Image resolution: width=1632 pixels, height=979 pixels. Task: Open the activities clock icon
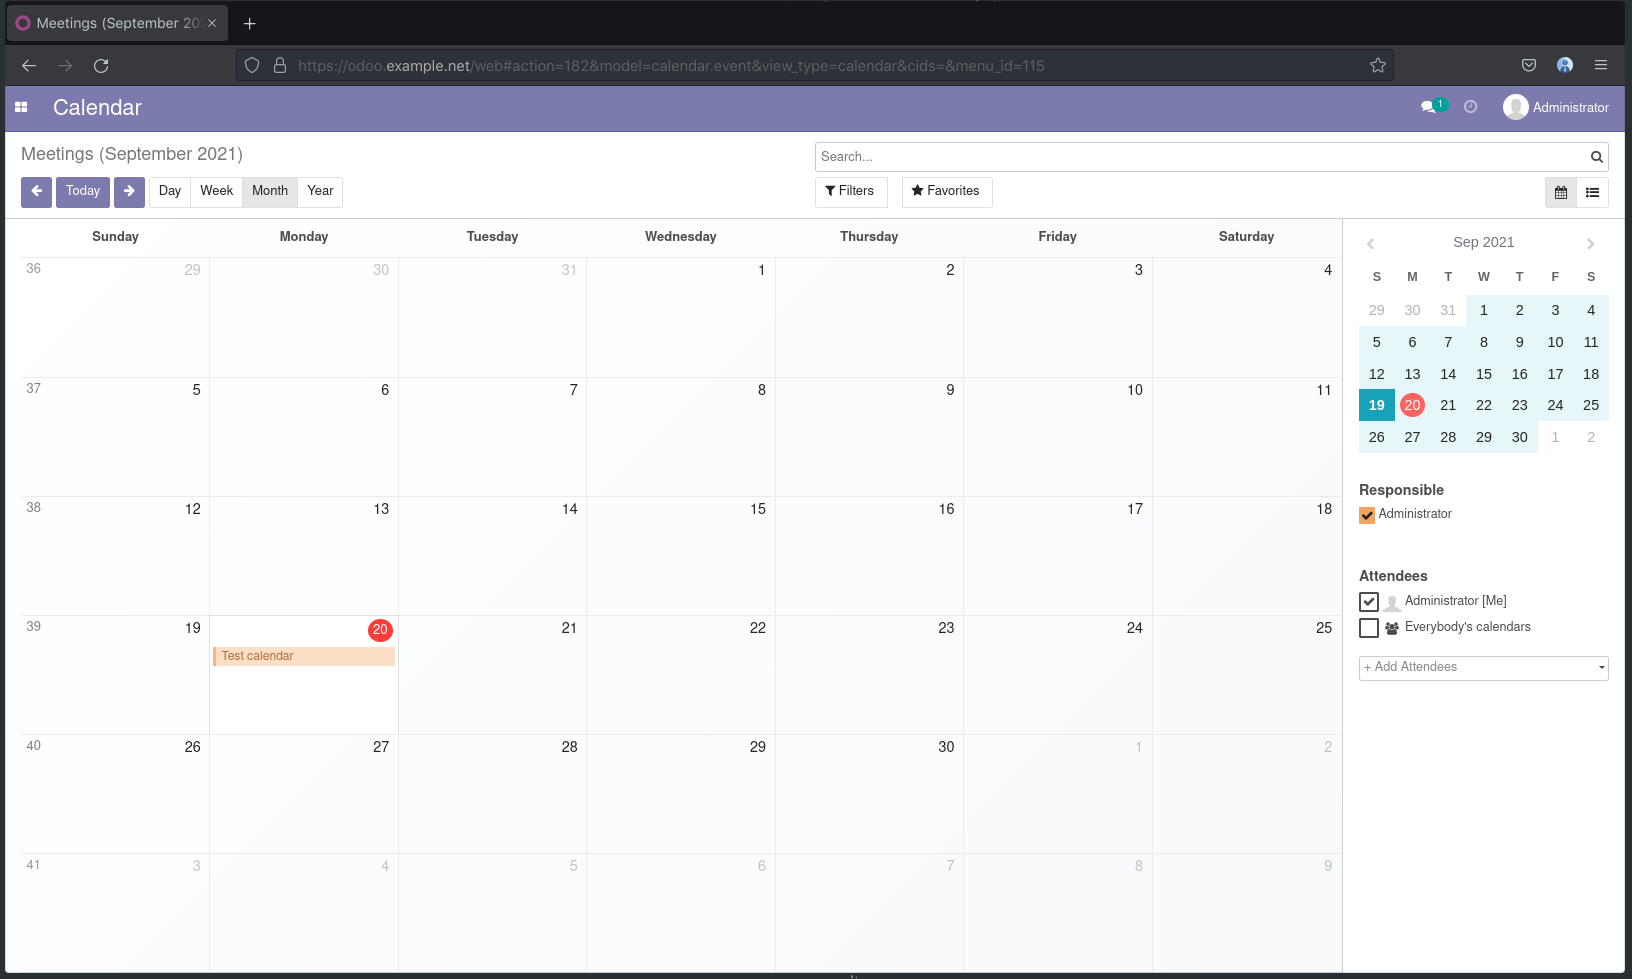1470,107
